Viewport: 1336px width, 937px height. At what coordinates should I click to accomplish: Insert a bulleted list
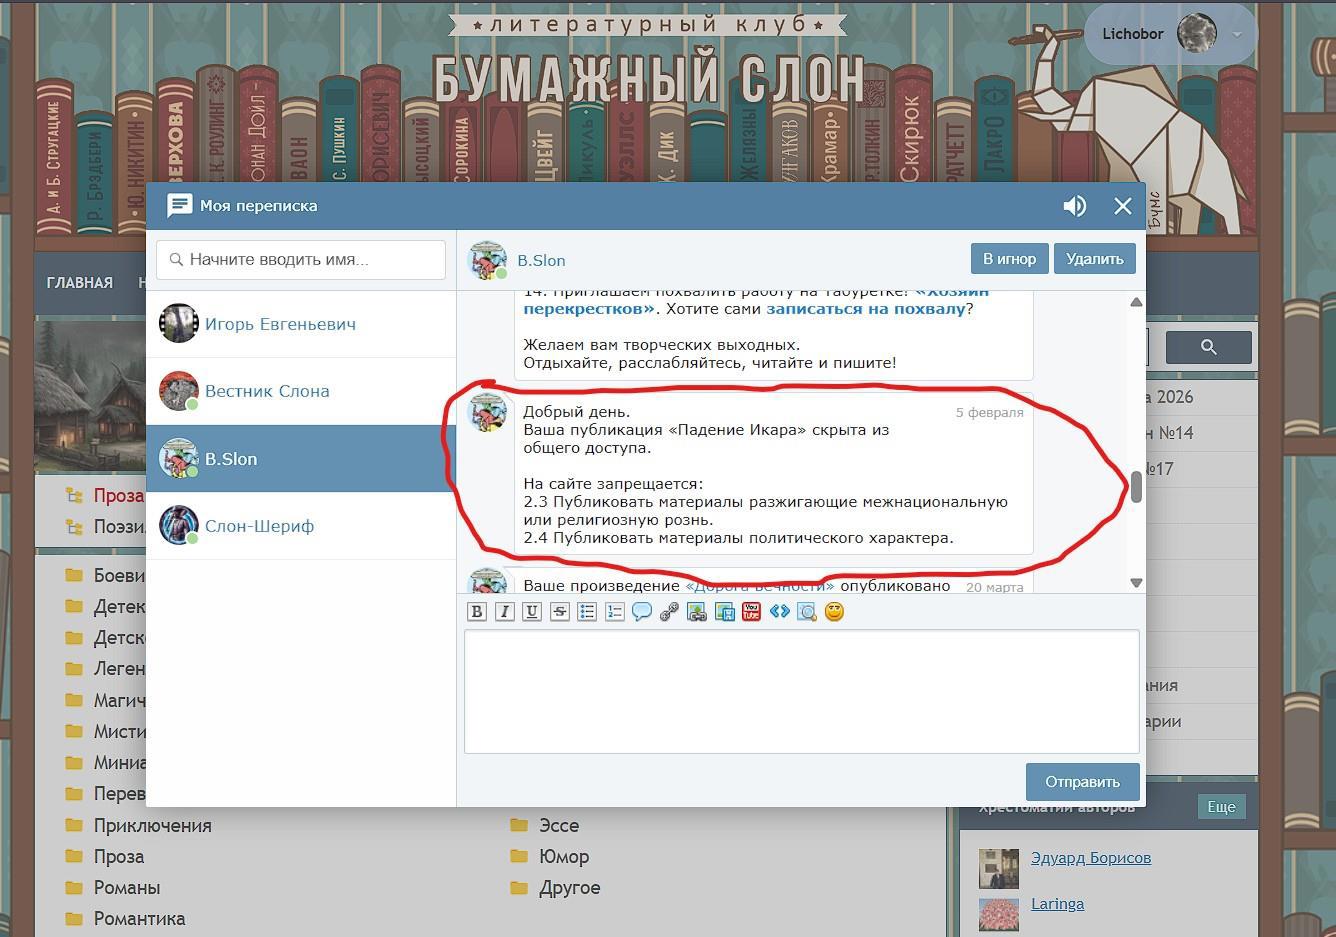tap(587, 612)
